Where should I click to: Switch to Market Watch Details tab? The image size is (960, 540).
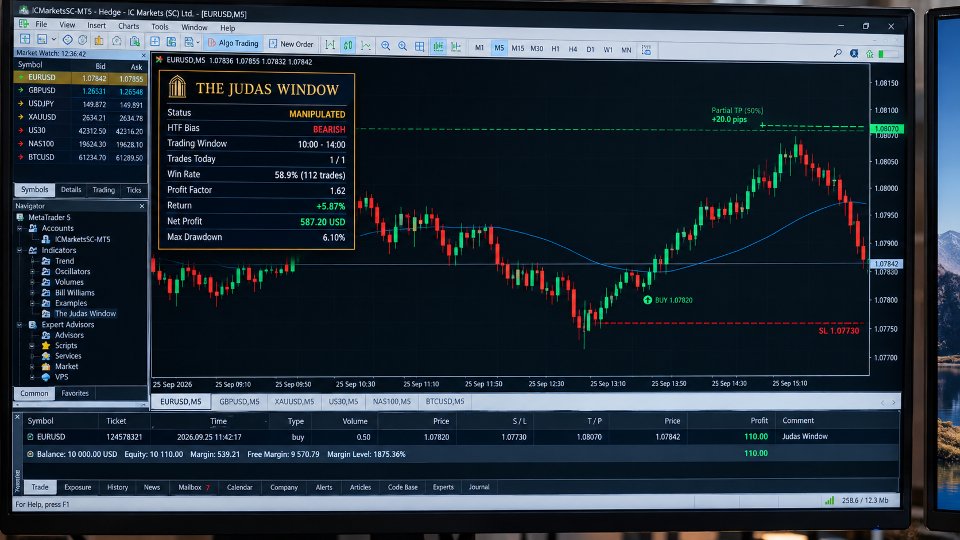click(x=71, y=190)
